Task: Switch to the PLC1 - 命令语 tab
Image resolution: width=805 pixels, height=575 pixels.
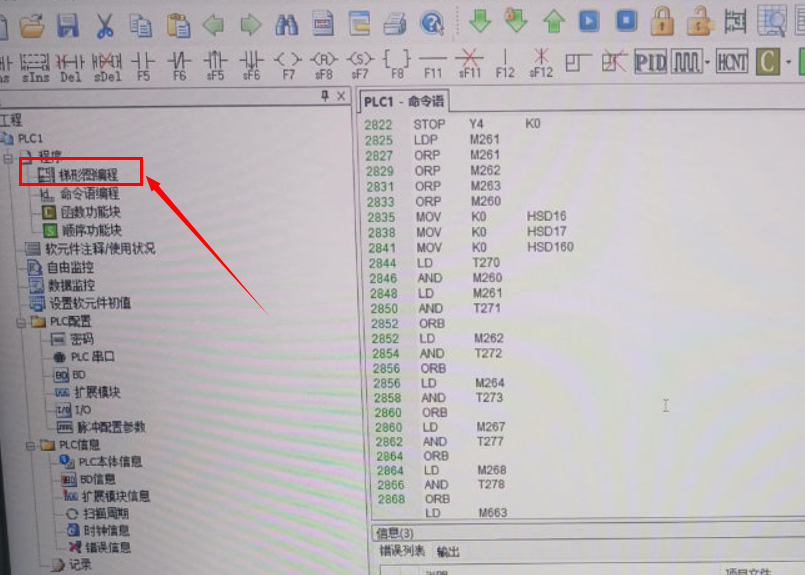Action: click(404, 102)
